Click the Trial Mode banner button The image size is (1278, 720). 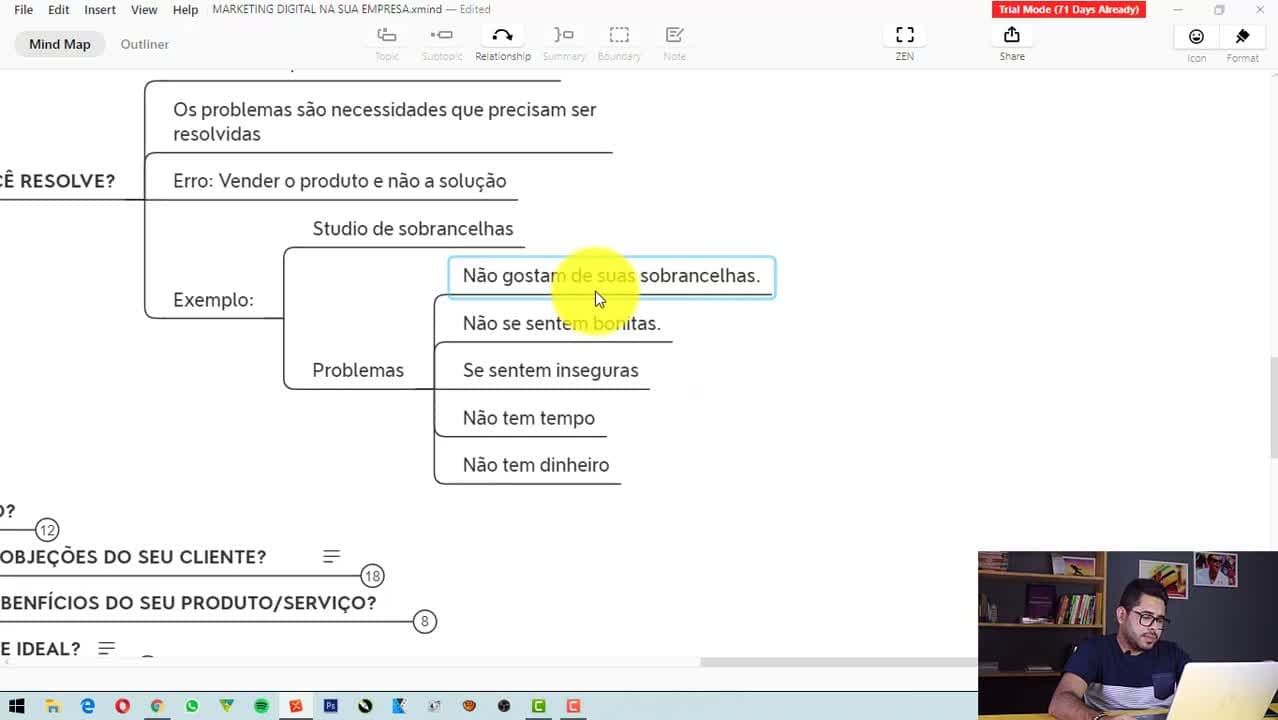1069,9
